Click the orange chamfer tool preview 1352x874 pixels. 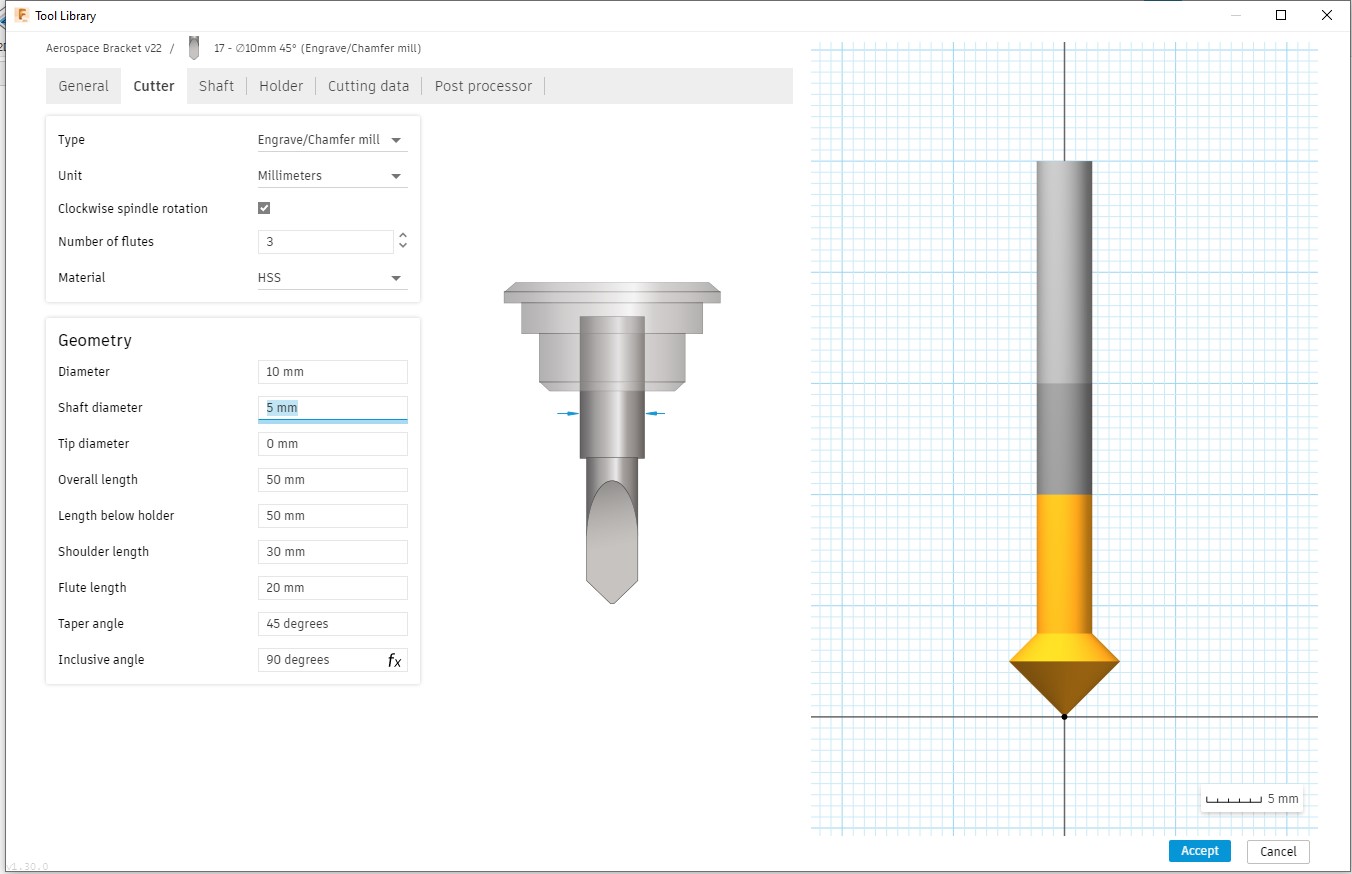1064,605
